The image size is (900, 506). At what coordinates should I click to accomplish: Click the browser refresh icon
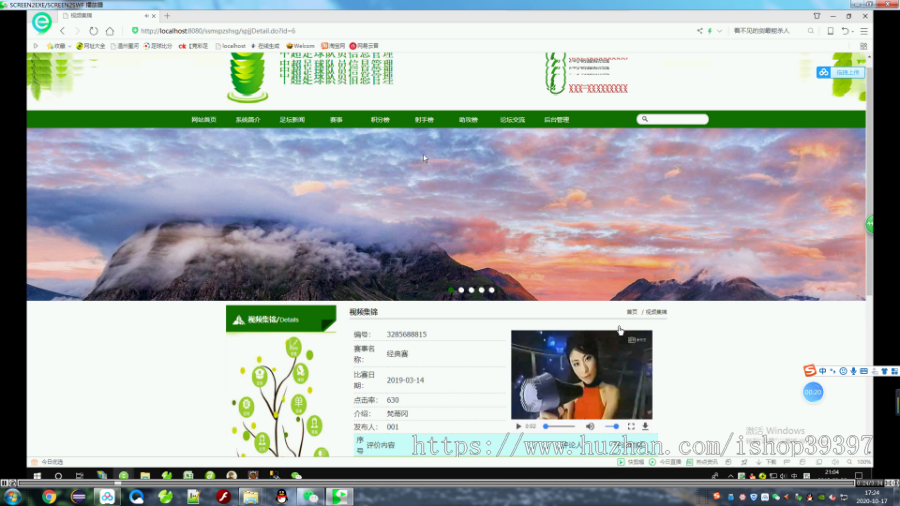(x=94, y=31)
